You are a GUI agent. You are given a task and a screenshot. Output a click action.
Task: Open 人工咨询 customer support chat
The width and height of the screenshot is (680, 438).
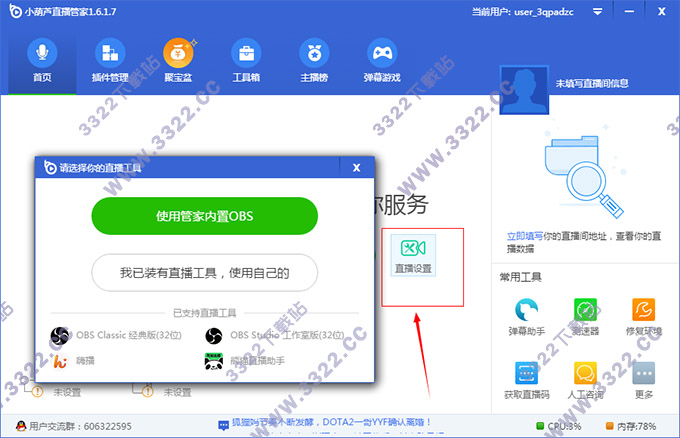(586, 380)
